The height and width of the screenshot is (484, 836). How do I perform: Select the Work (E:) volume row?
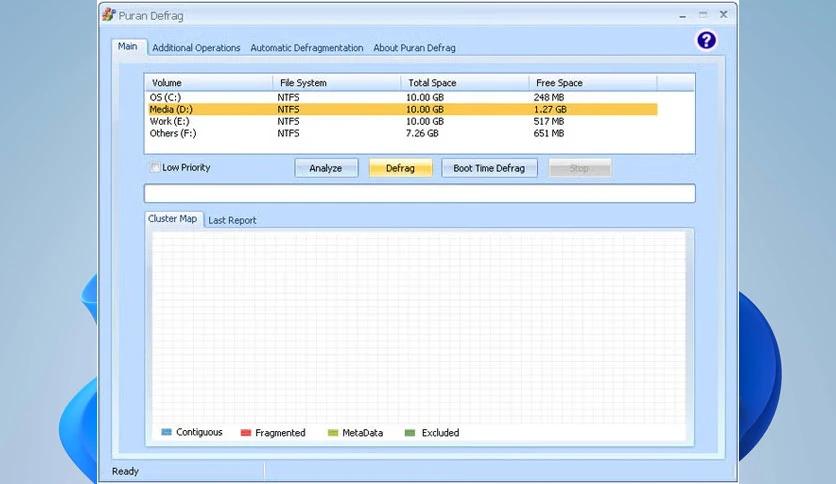[x=403, y=122]
